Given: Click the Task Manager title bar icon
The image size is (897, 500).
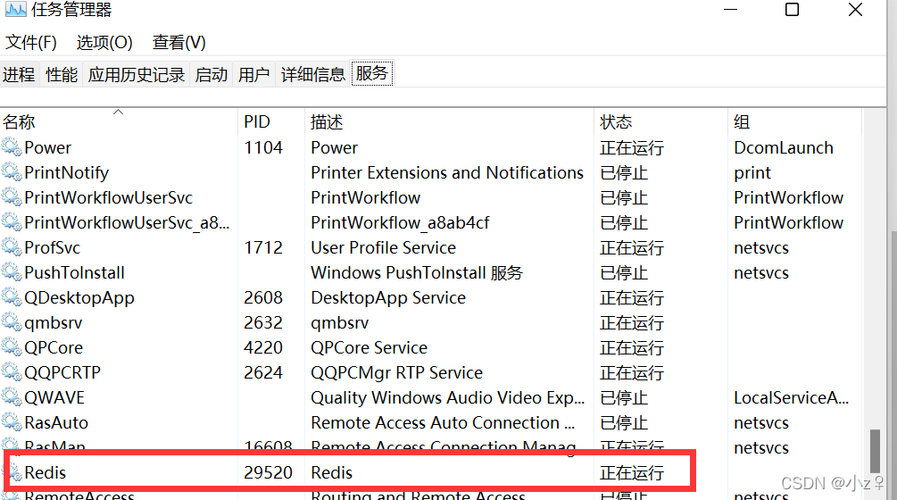Looking at the screenshot, I should tap(15, 9).
